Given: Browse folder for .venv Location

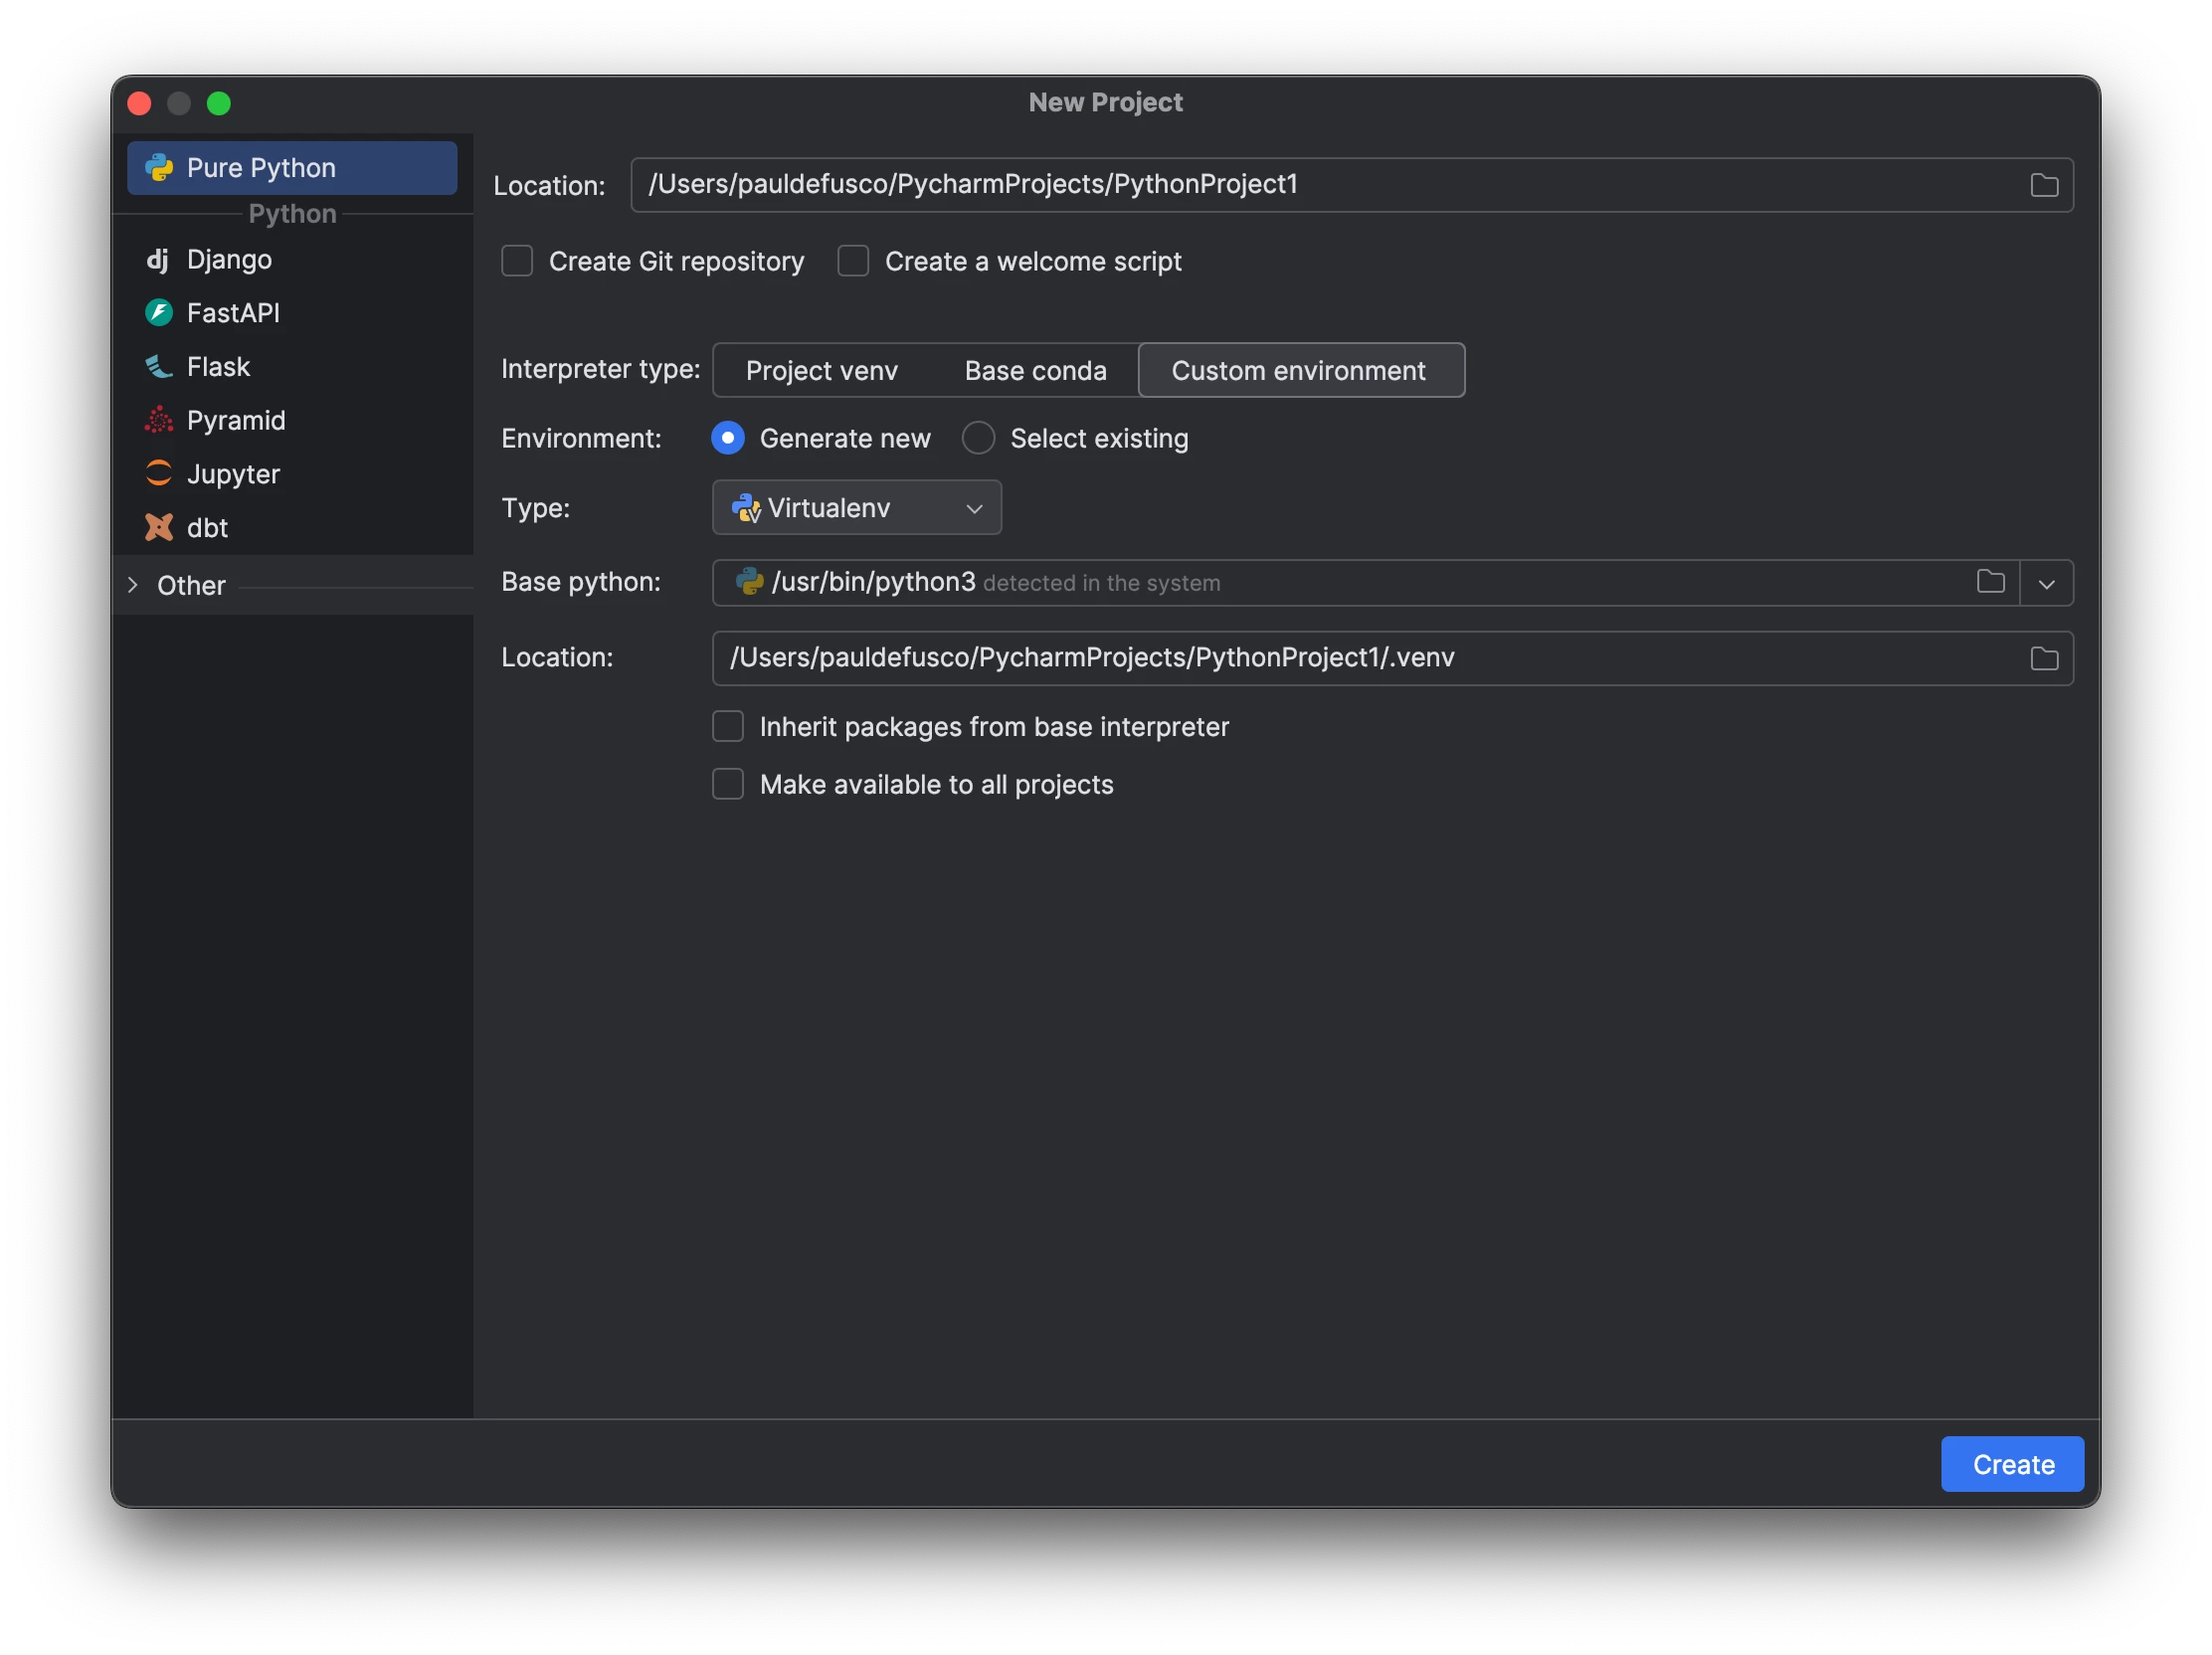Looking at the screenshot, I should pos(2044,659).
